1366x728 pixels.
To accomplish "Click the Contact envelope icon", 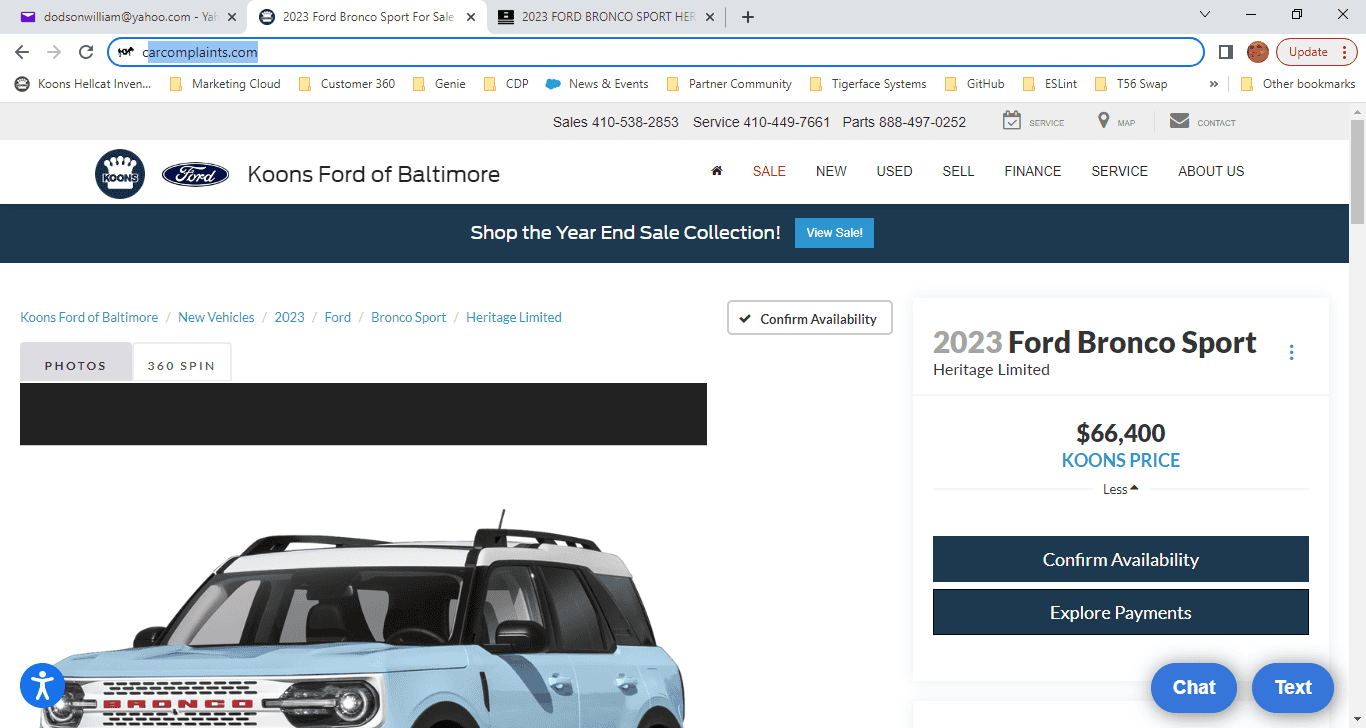I will pos(1179,121).
